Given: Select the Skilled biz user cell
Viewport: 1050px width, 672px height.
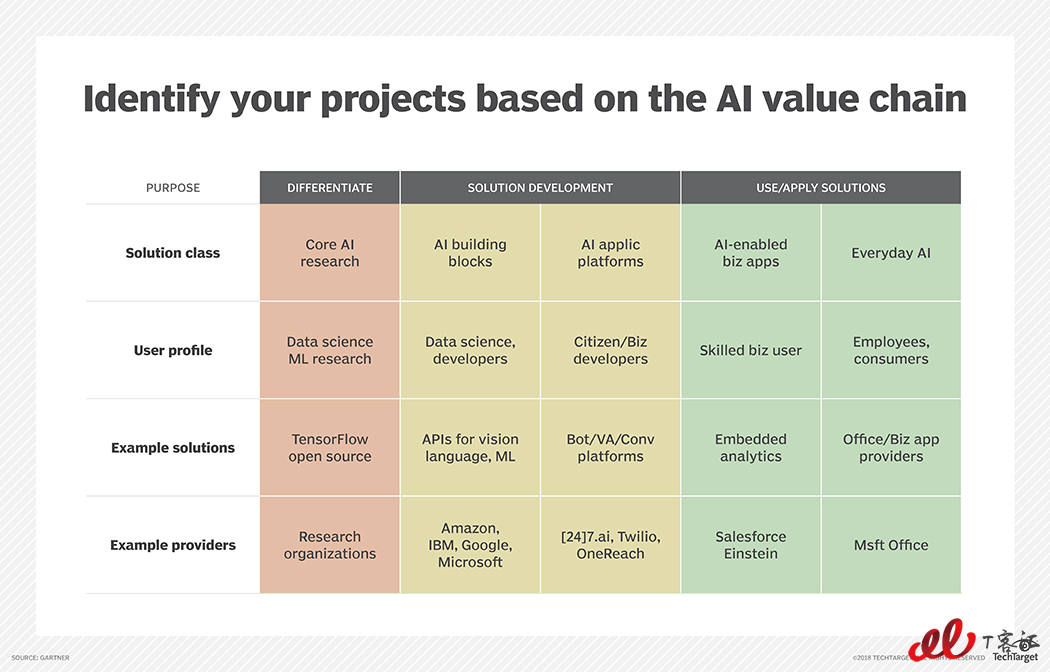Looking at the screenshot, I should [x=751, y=350].
